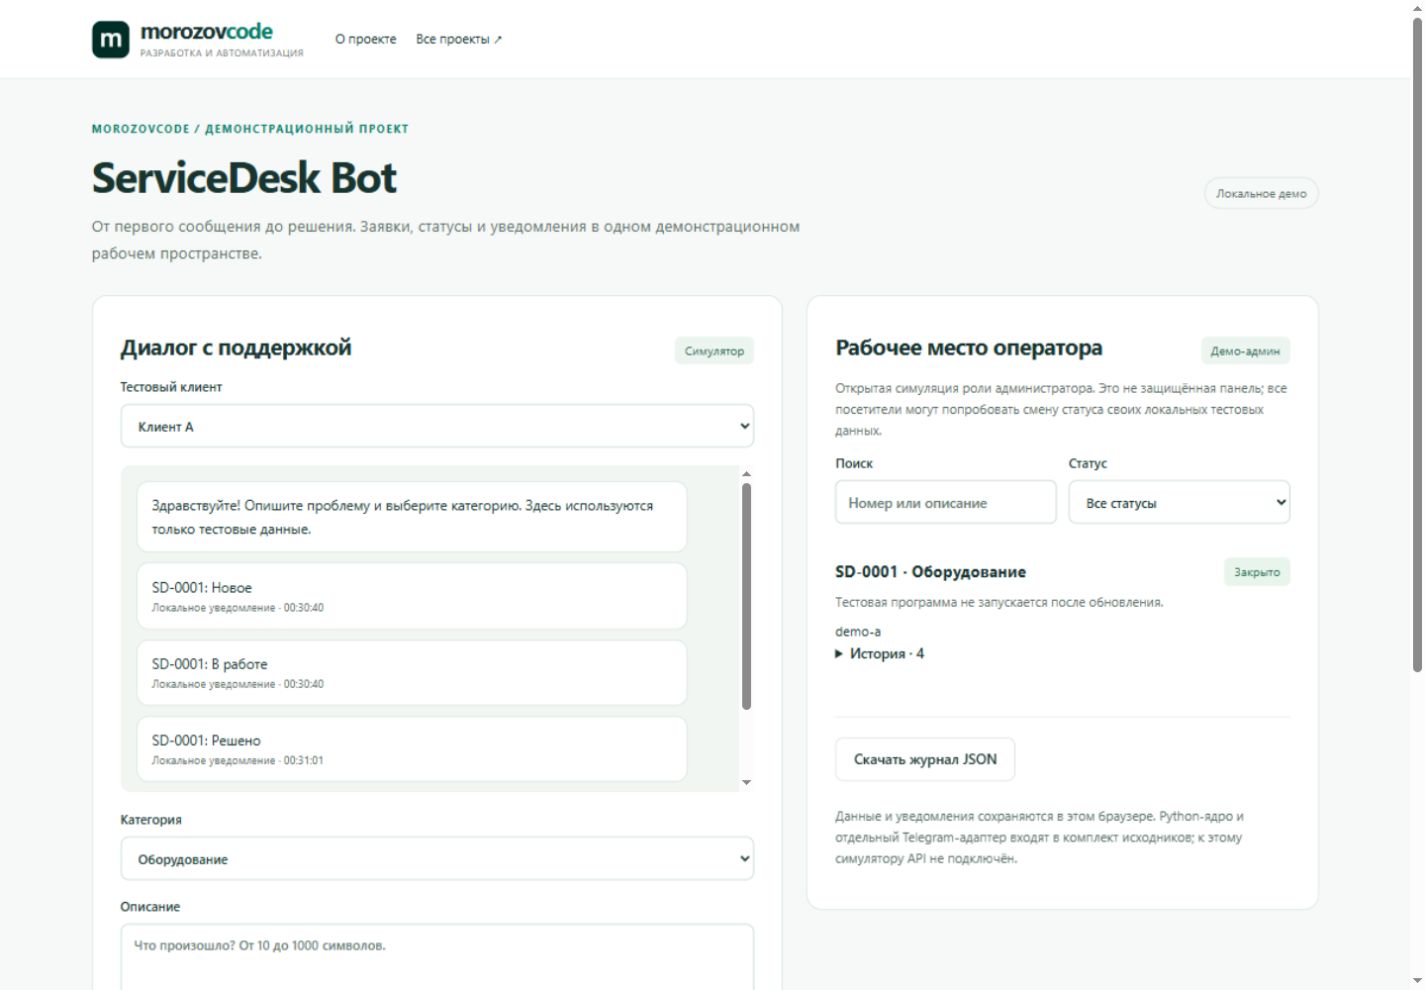Click the 'Скачать журнал JSON' button

[925, 759]
